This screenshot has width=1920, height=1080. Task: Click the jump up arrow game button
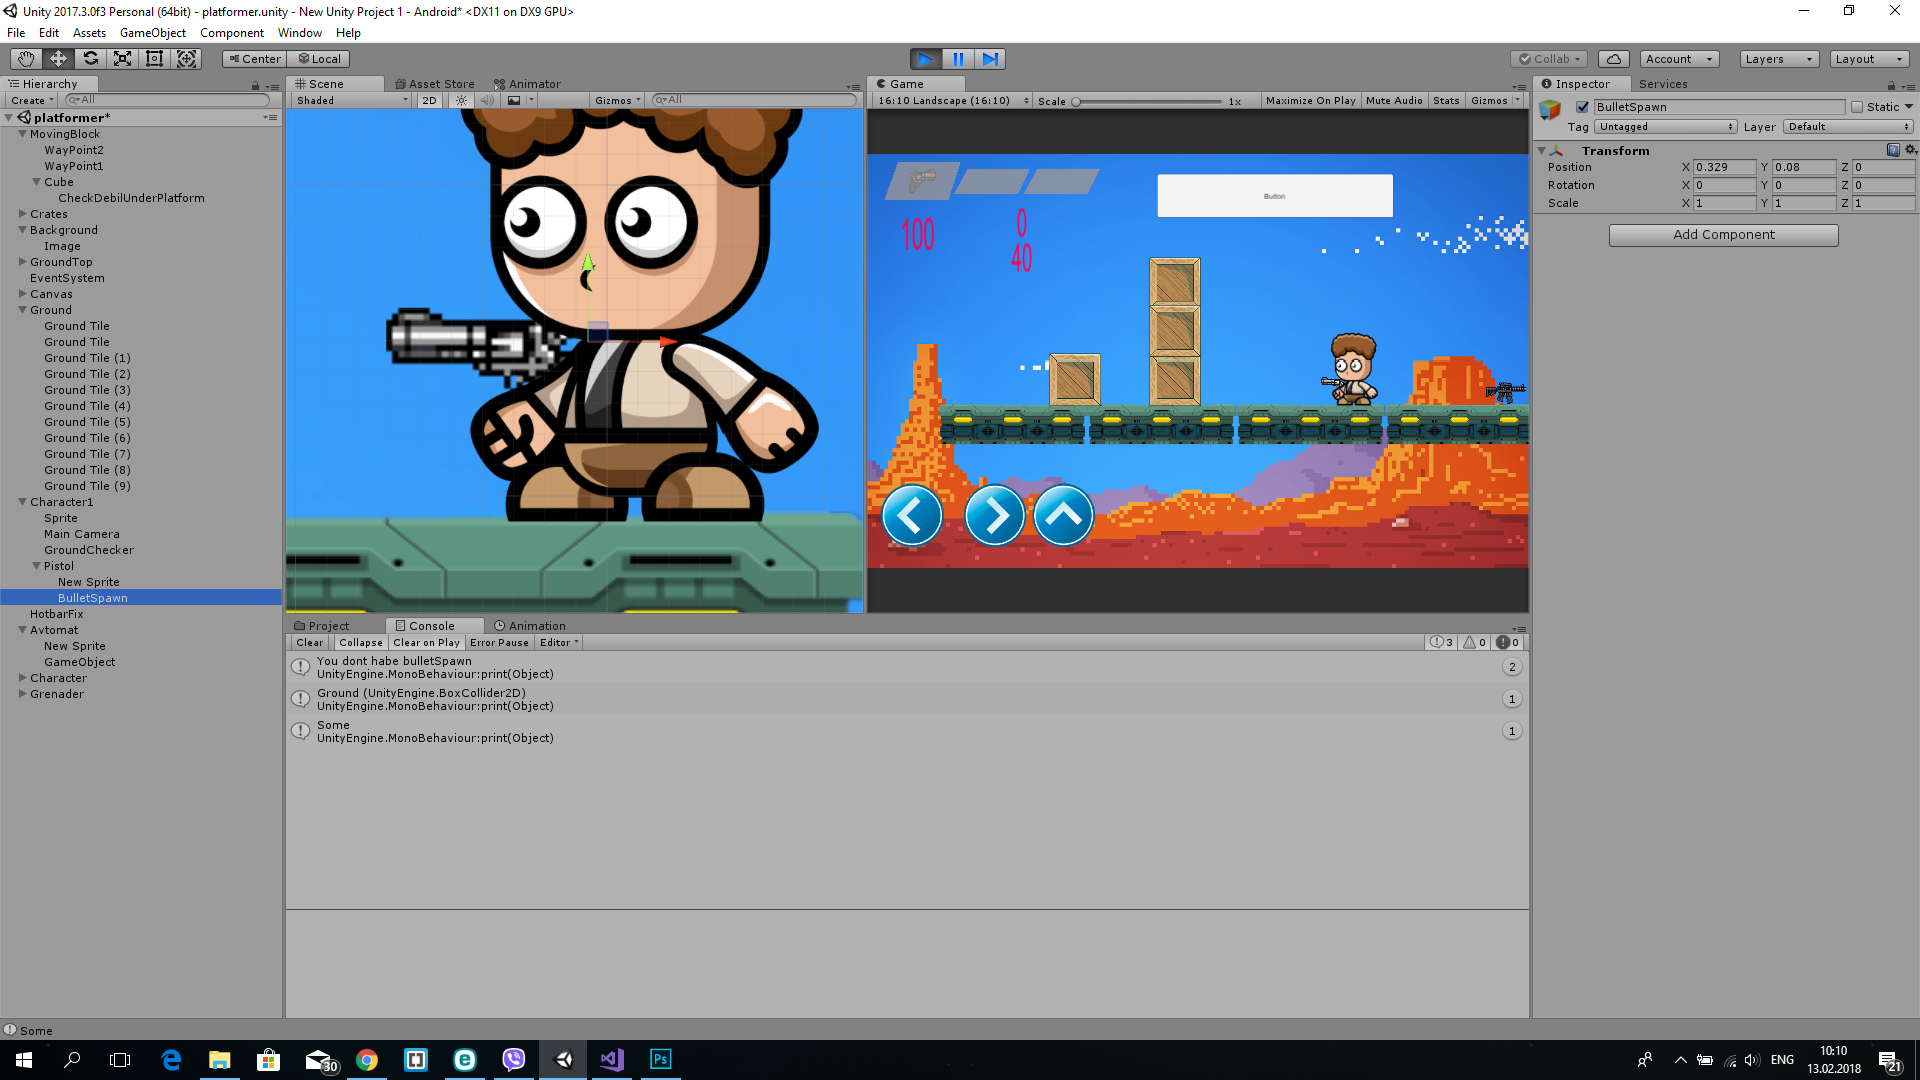(1063, 516)
